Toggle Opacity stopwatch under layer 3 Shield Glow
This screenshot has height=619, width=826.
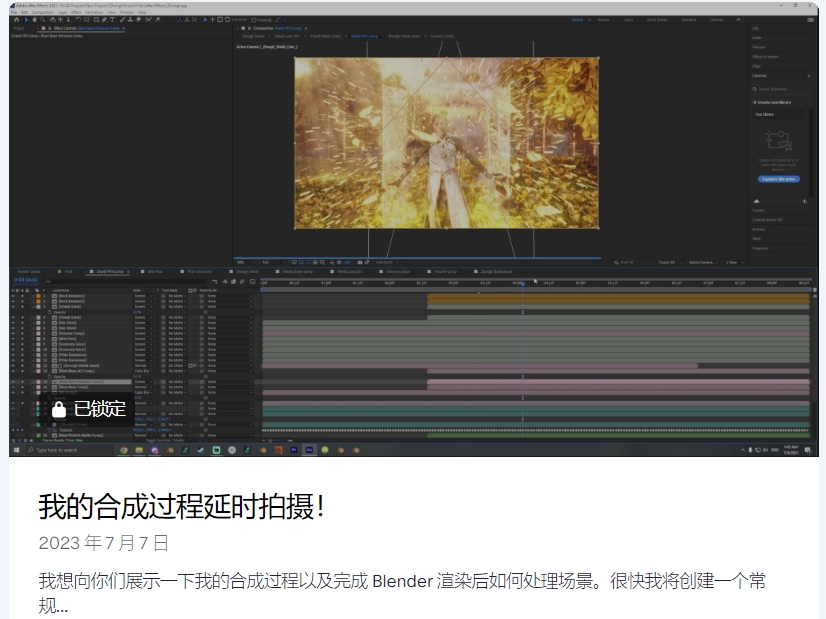click(50, 312)
